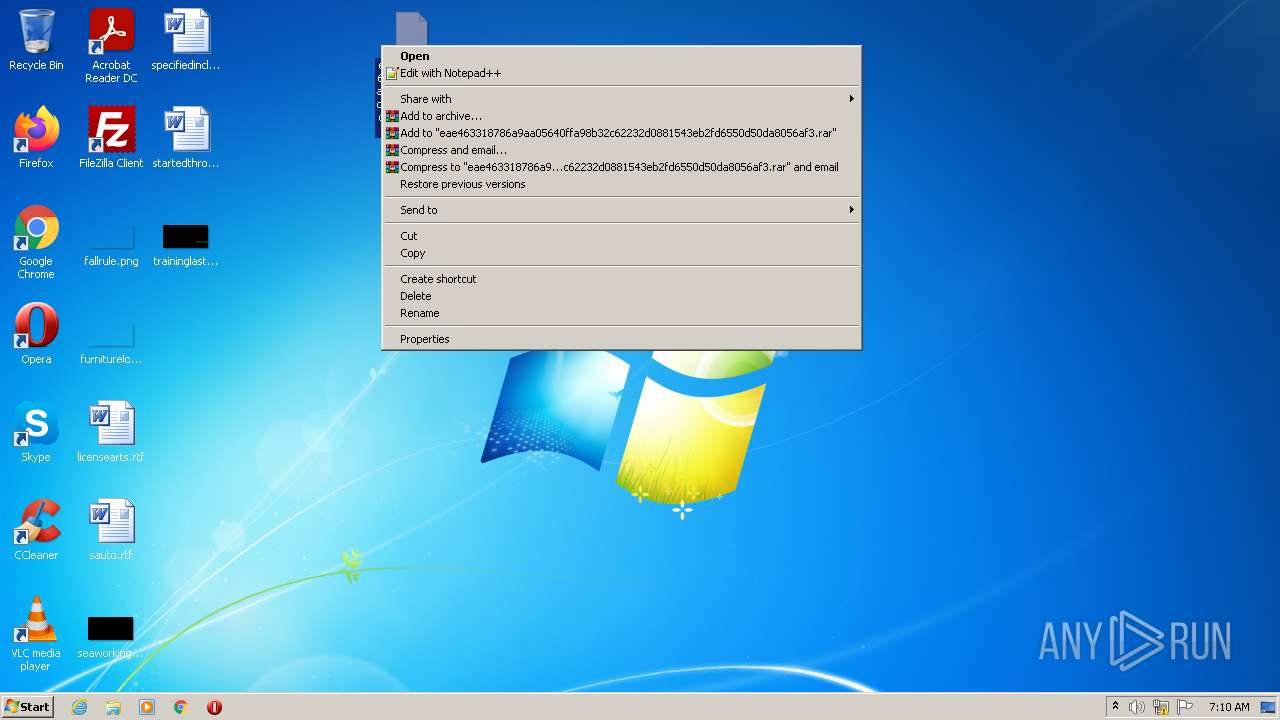
Task: Select the seaworking file icon
Action: tap(111, 636)
